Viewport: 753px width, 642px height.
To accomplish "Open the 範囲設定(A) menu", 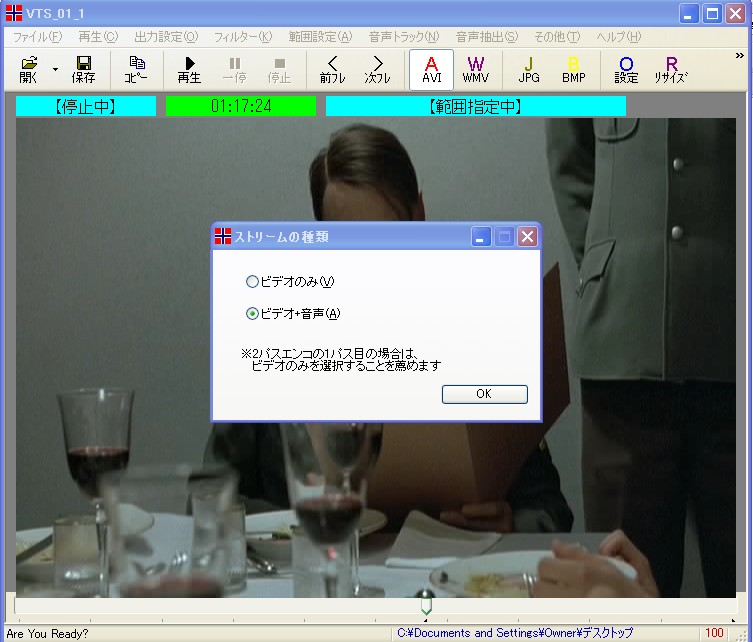I will tap(320, 37).
